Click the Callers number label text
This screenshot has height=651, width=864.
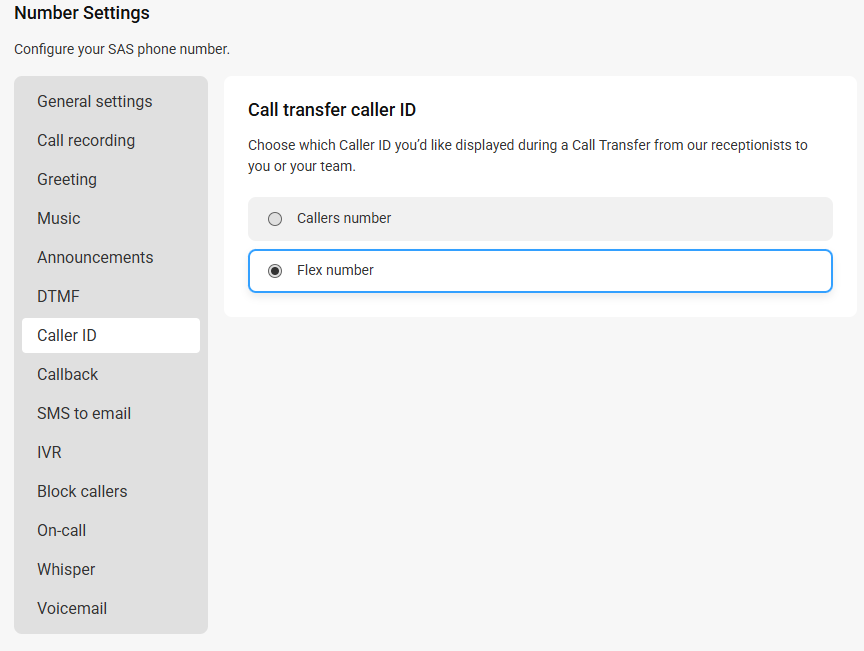click(344, 218)
